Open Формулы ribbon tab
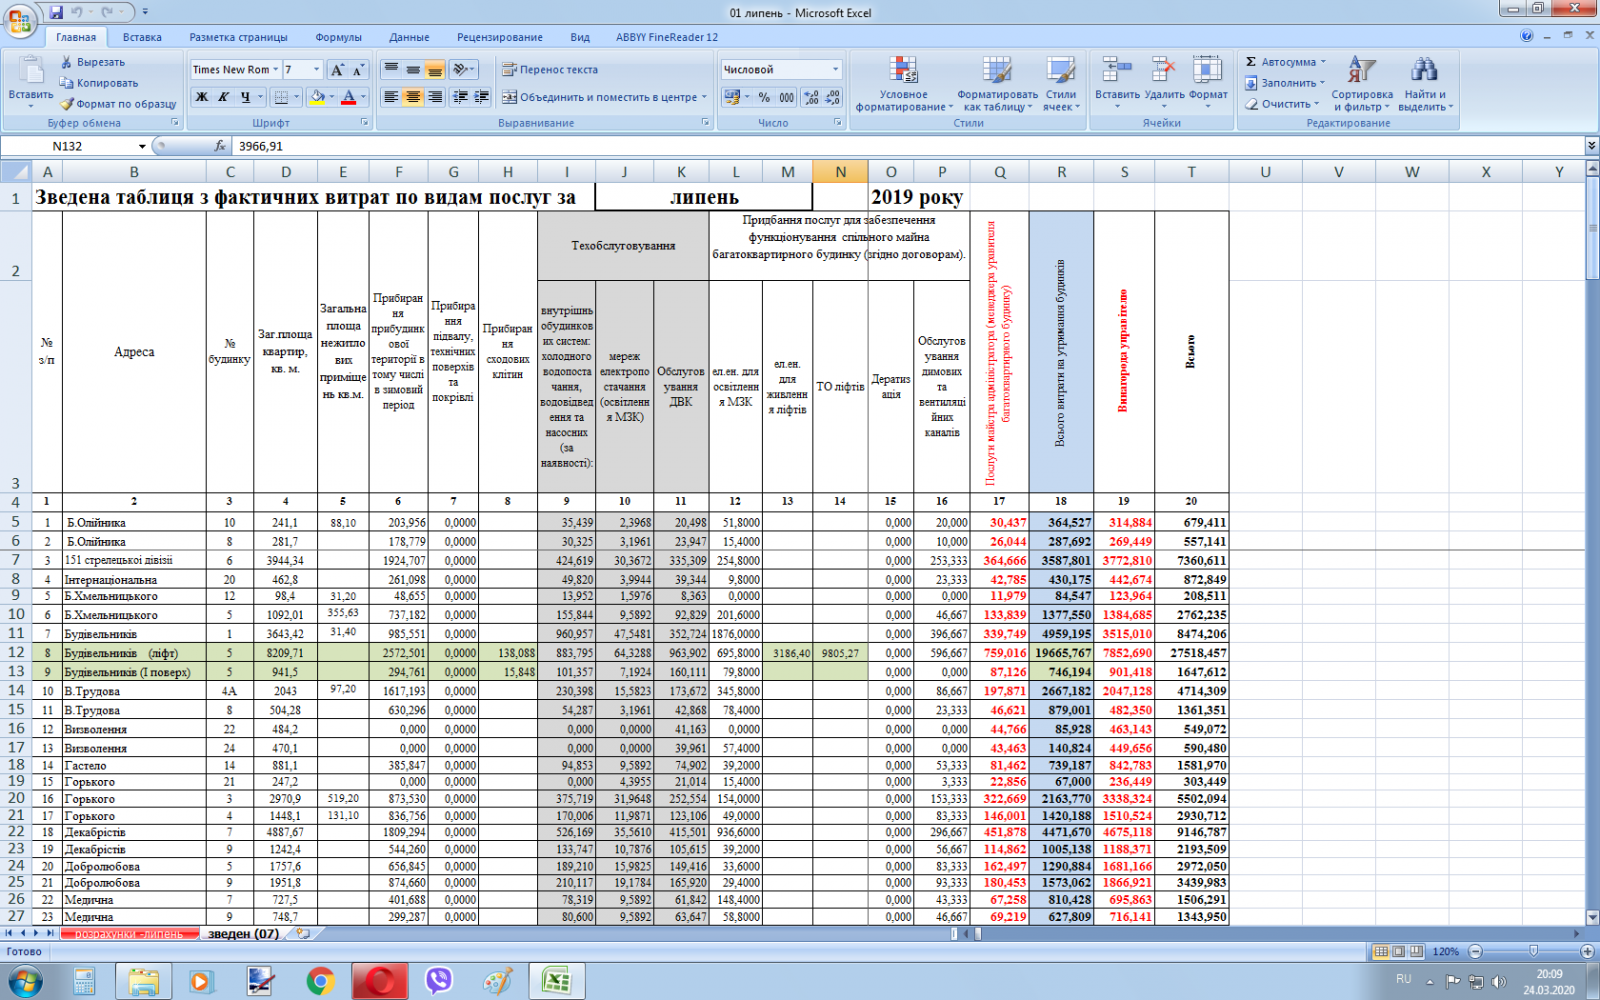 pos(338,37)
